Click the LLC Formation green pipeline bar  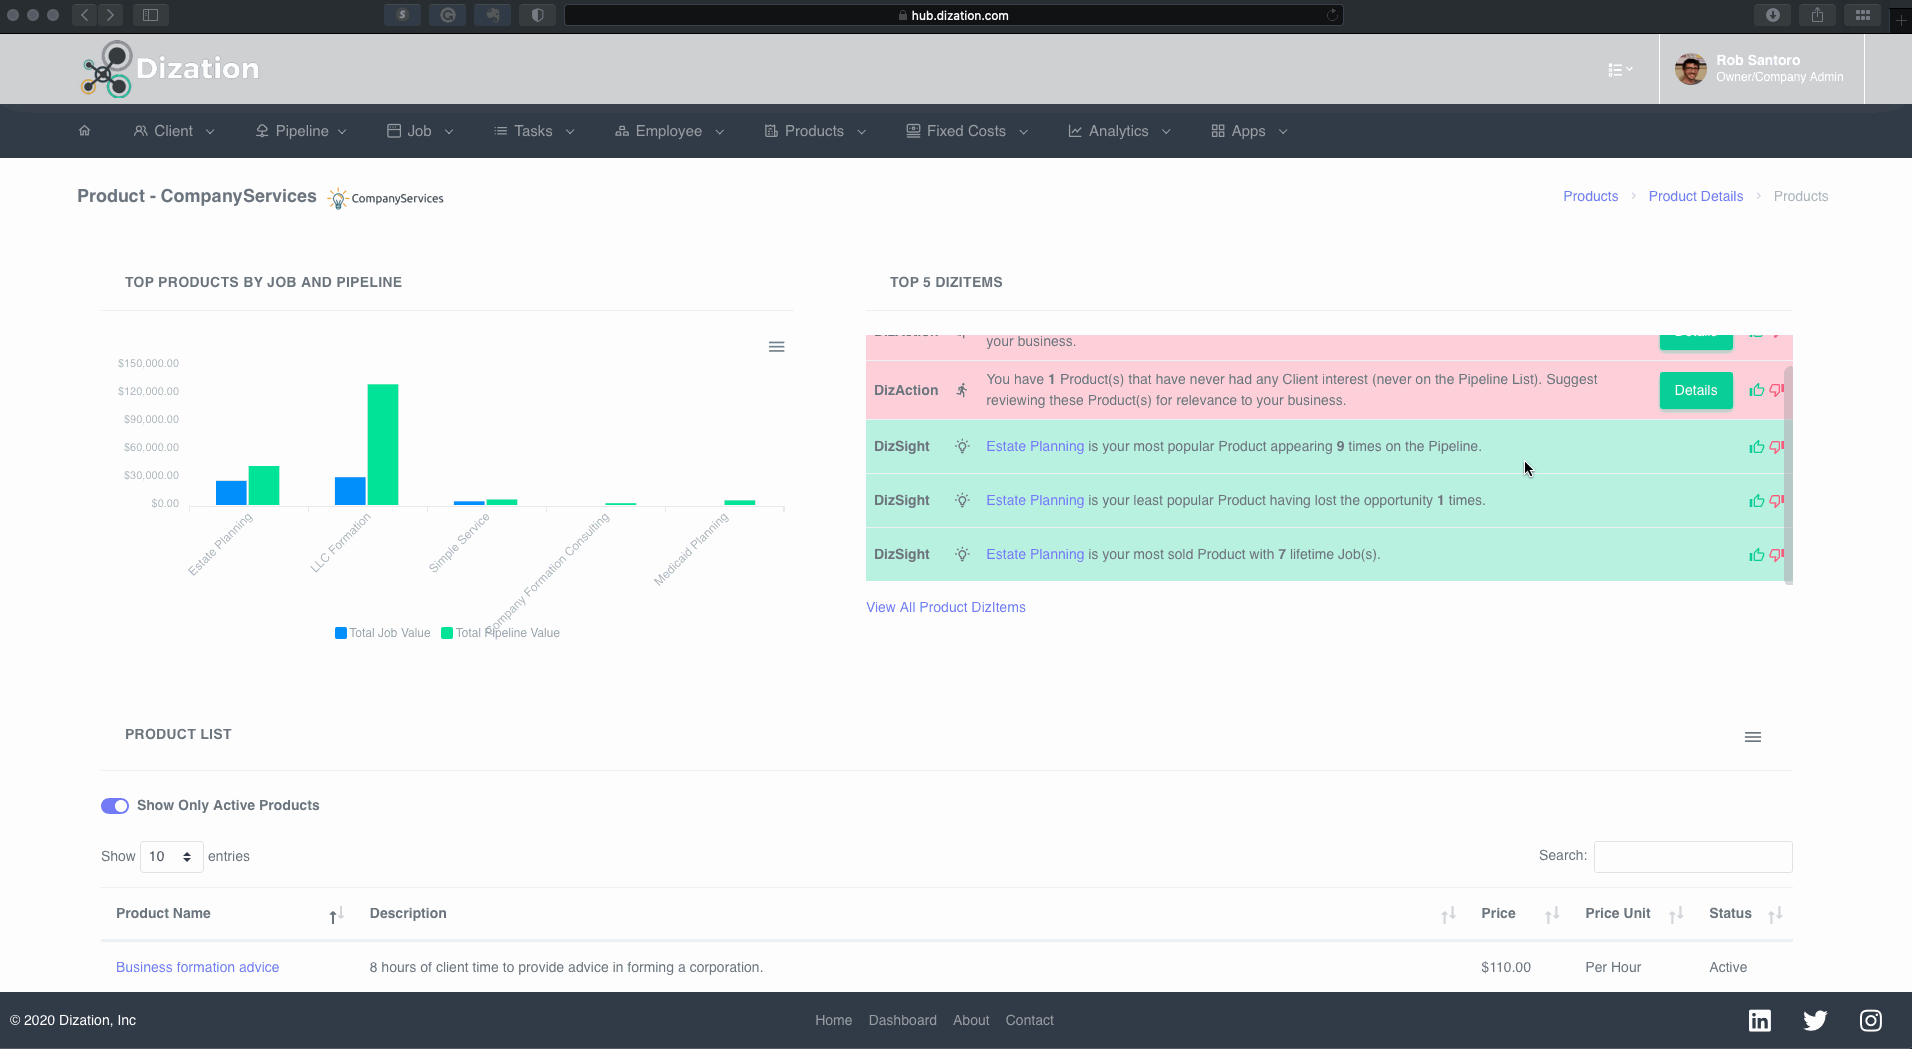(383, 445)
